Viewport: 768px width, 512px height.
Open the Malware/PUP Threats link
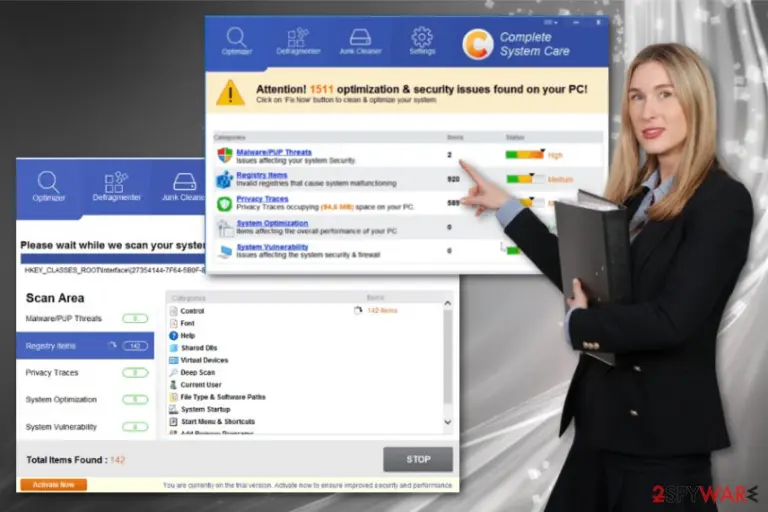click(274, 152)
